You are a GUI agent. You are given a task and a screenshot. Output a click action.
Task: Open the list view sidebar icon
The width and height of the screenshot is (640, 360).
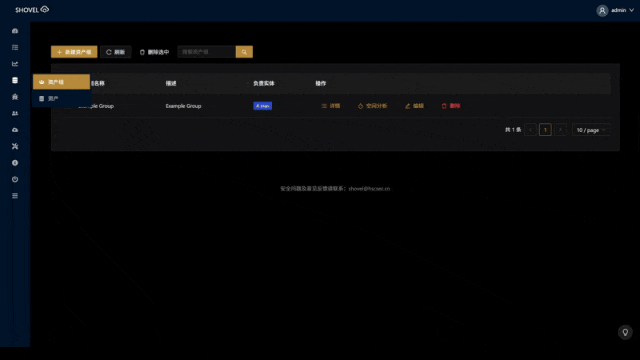[x=15, y=47]
